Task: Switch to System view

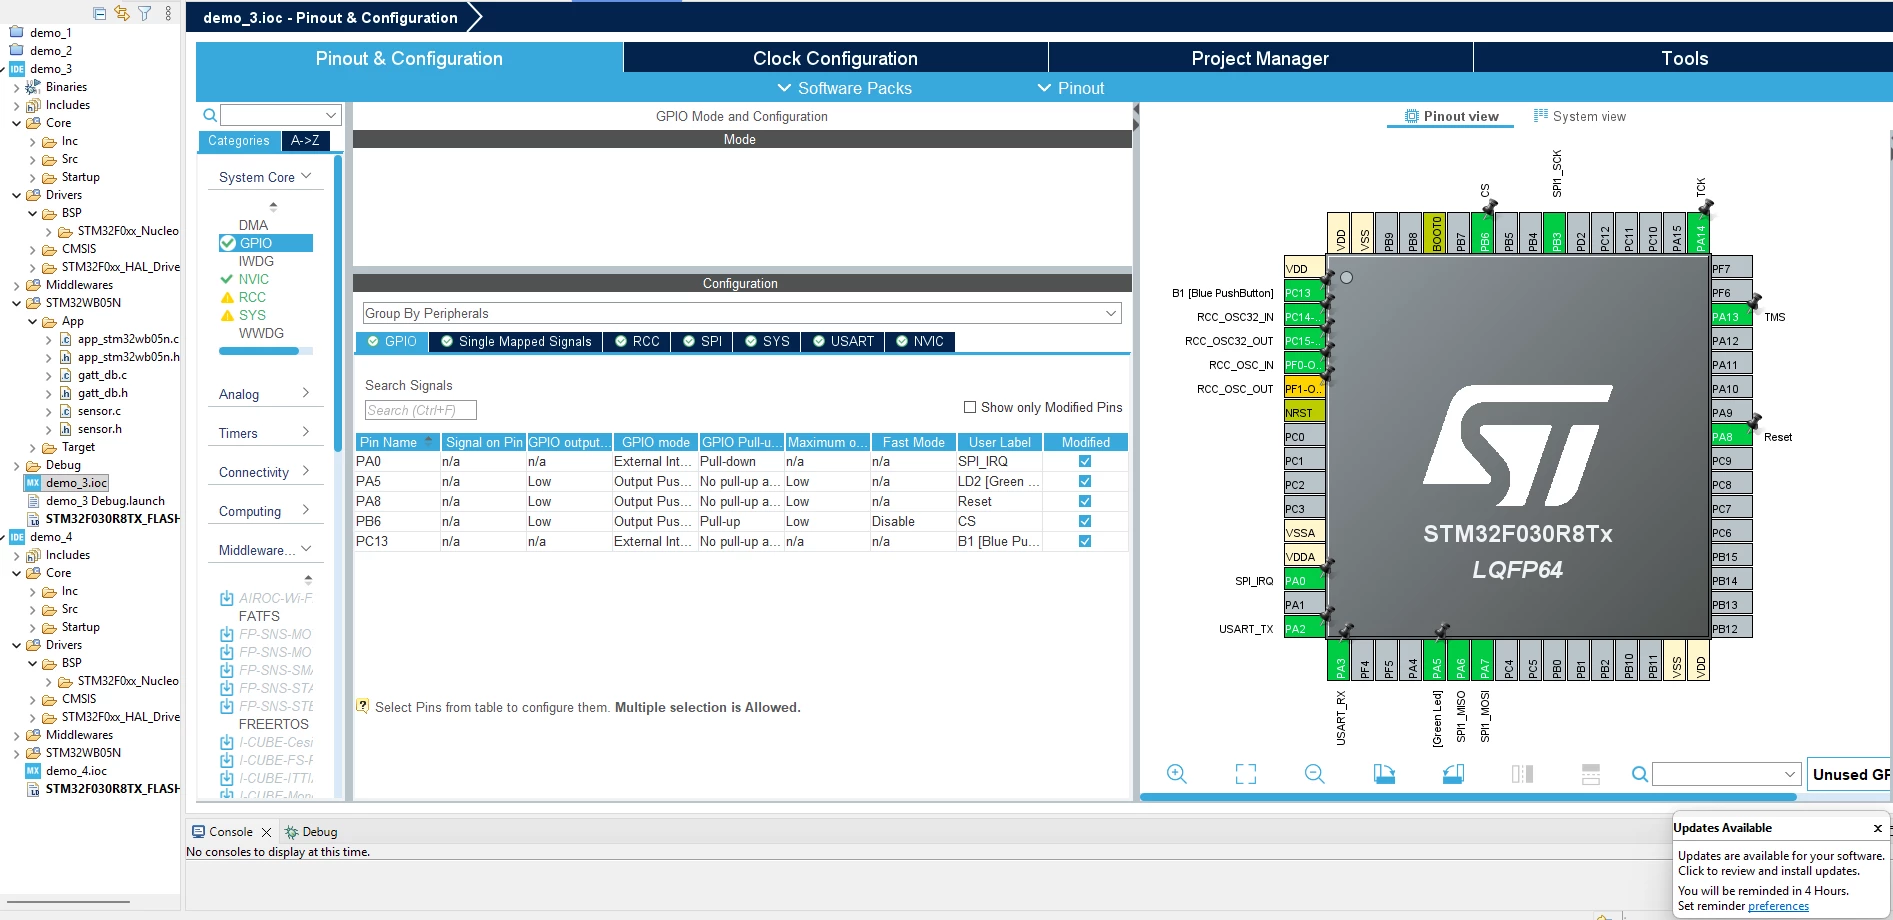Action: 1580,117
